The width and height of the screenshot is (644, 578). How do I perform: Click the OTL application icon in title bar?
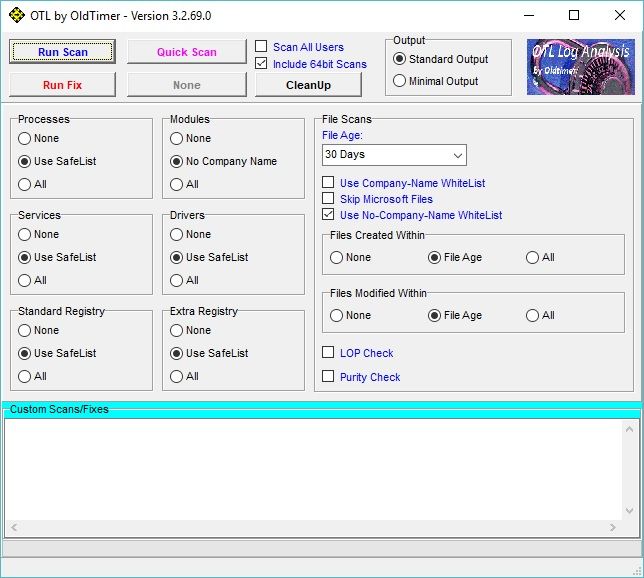click(16, 16)
